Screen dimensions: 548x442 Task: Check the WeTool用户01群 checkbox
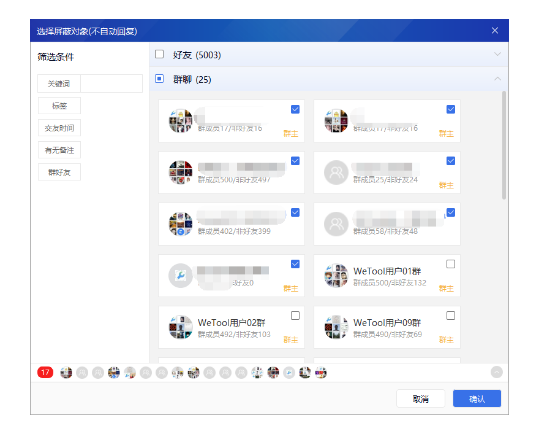coord(450,264)
